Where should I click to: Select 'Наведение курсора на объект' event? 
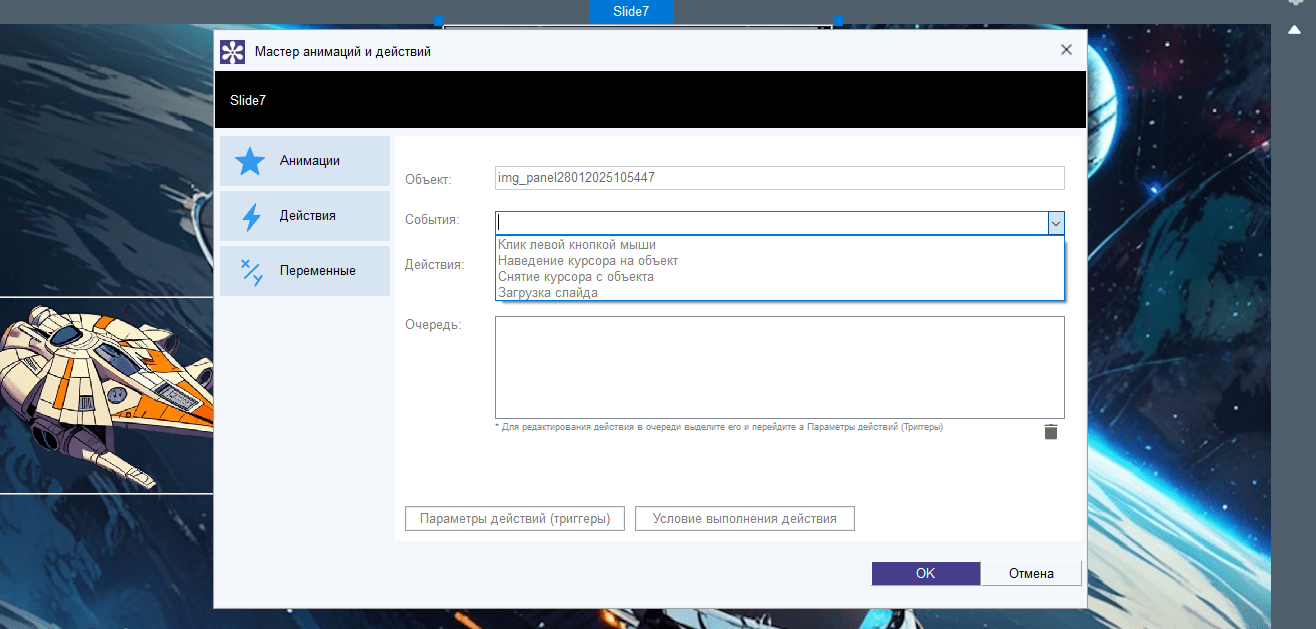coord(780,260)
